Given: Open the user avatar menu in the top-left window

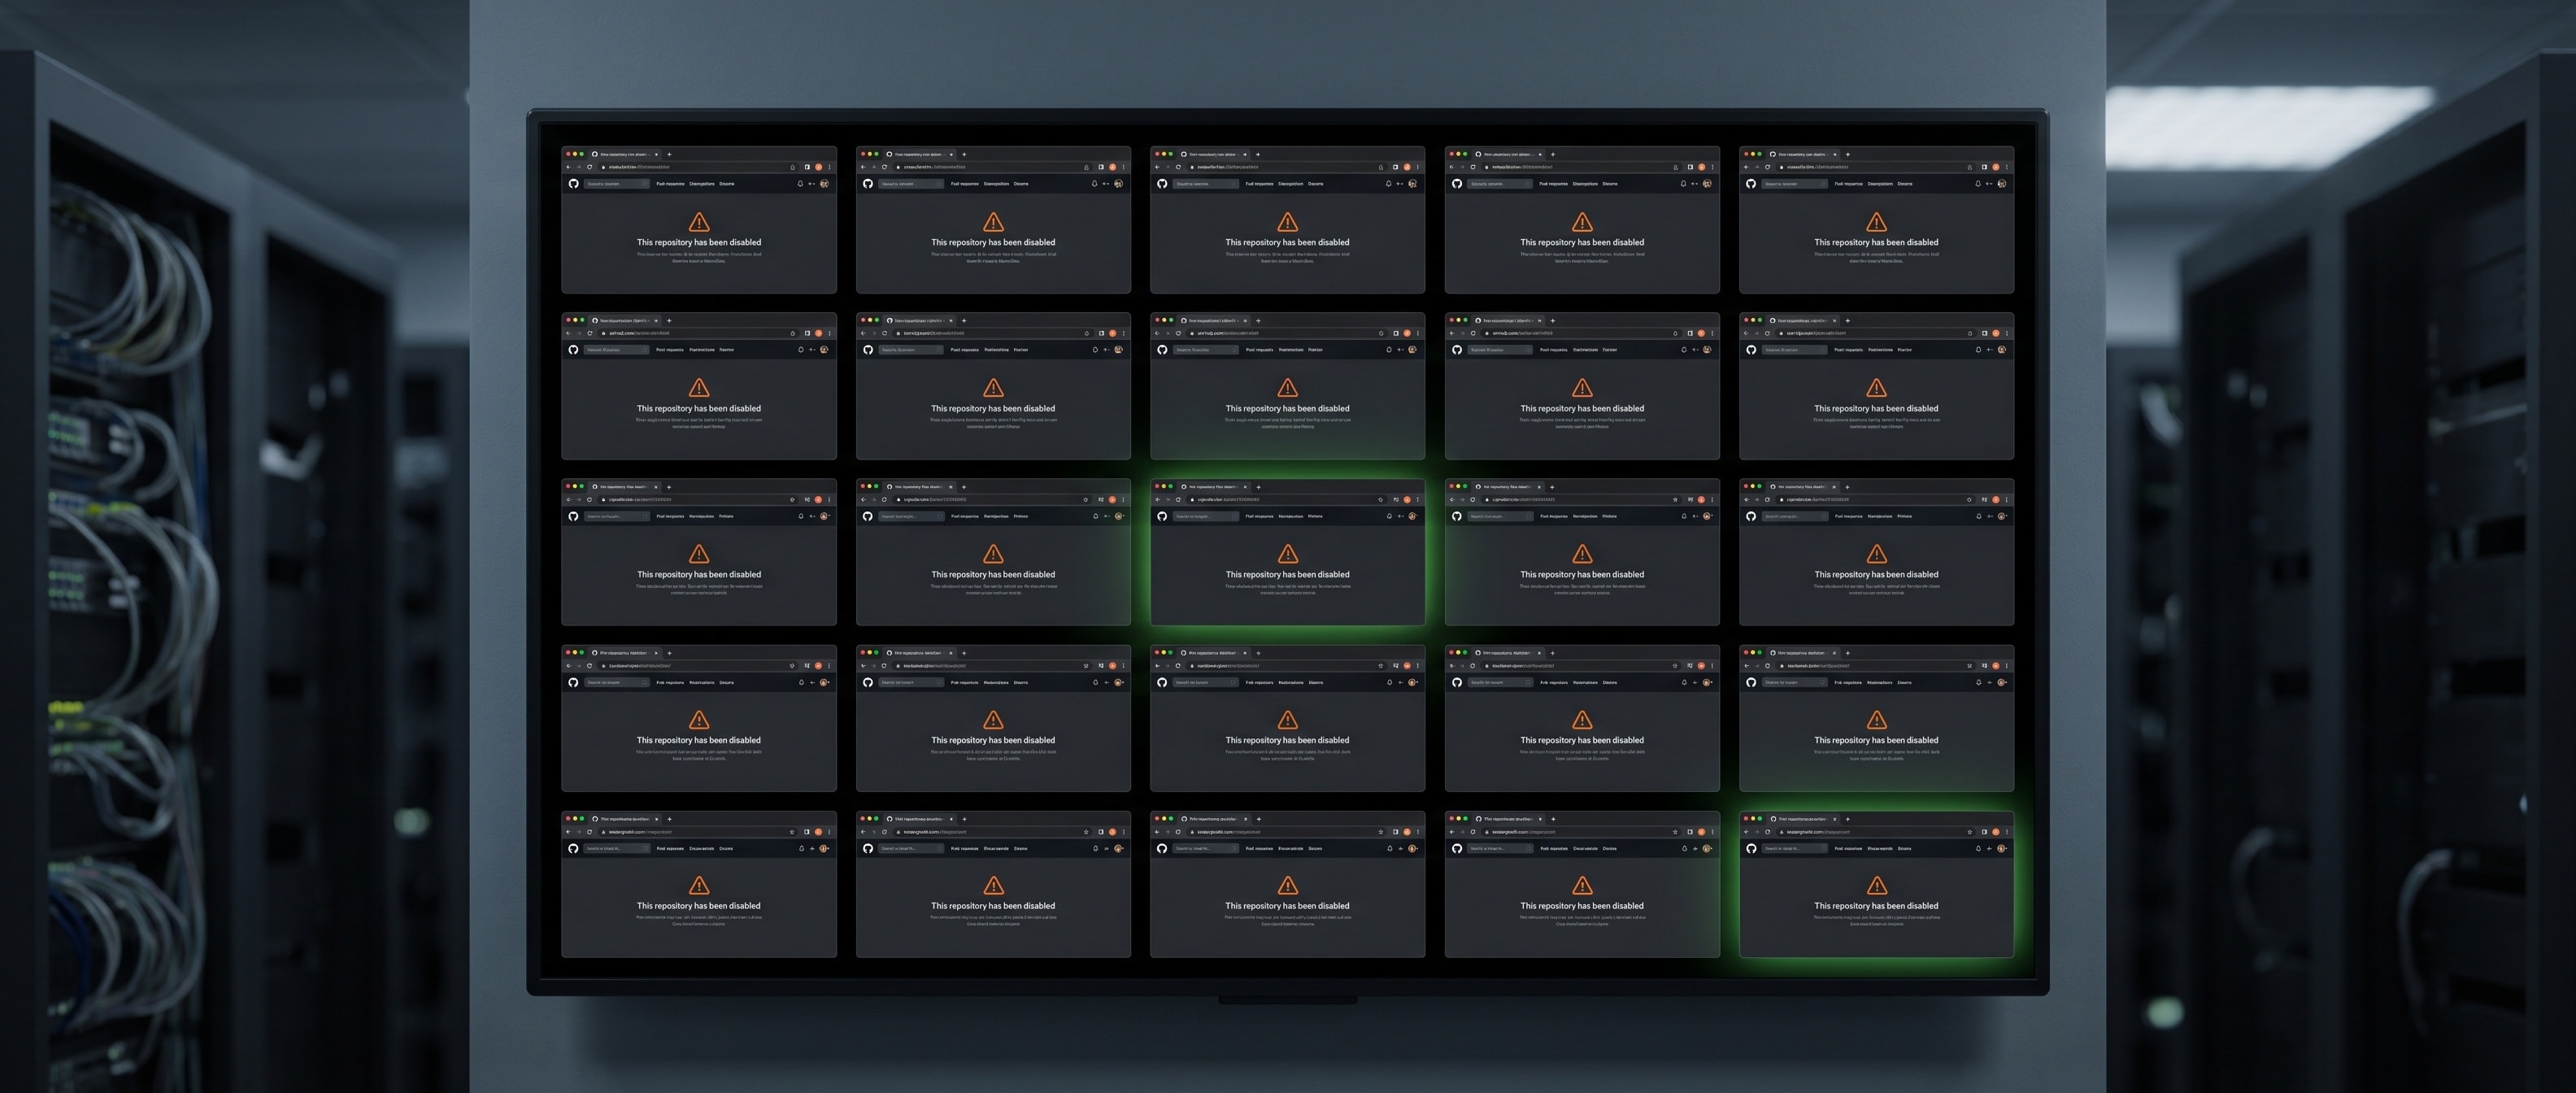Looking at the screenshot, I should (x=824, y=184).
